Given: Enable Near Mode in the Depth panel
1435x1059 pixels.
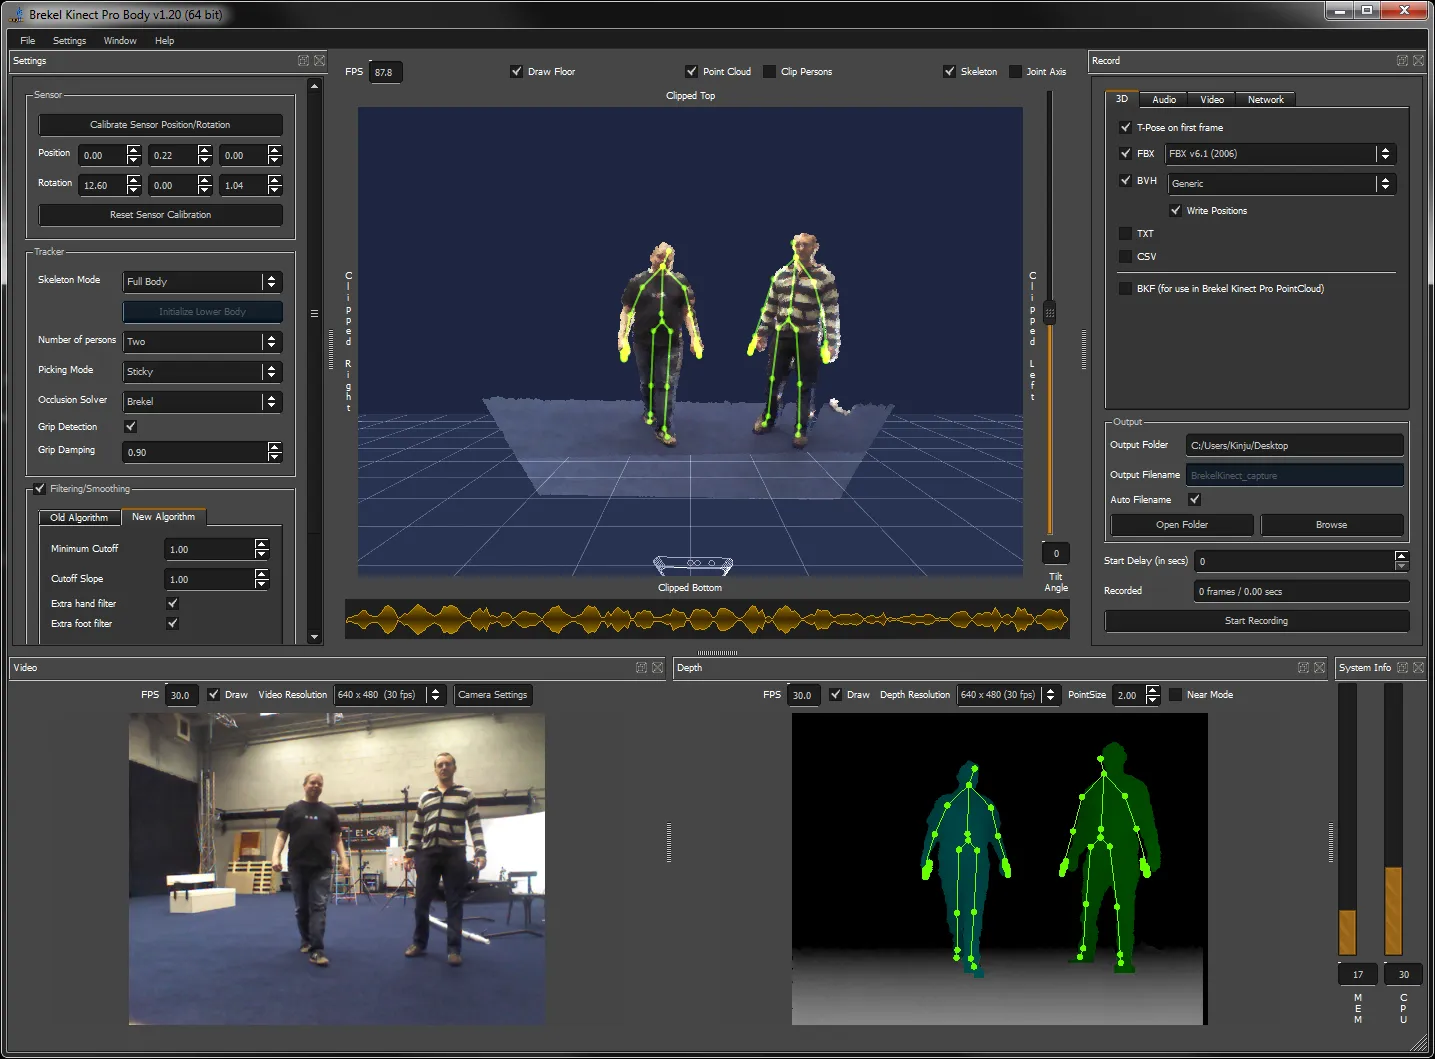Looking at the screenshot, I should tap(1175, 694).
